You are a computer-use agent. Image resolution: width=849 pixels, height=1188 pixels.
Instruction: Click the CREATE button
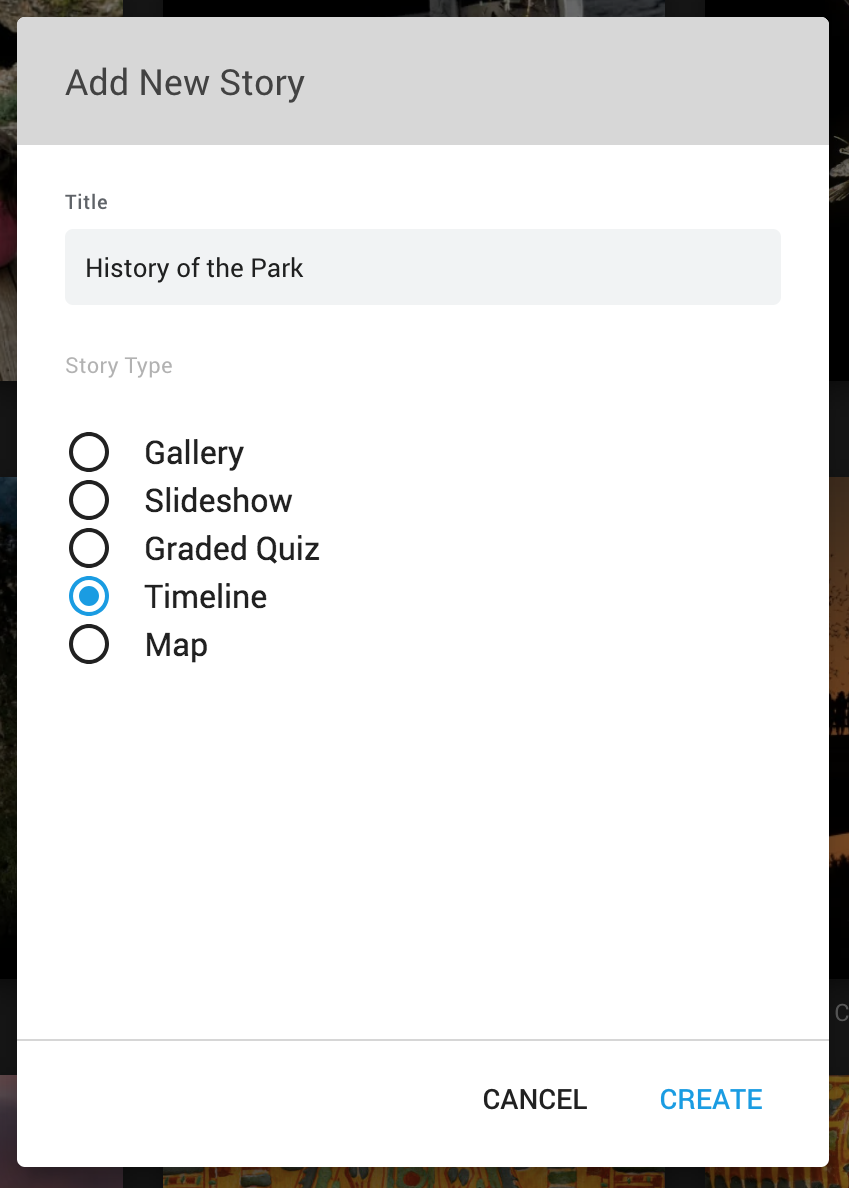(710, 1099)
